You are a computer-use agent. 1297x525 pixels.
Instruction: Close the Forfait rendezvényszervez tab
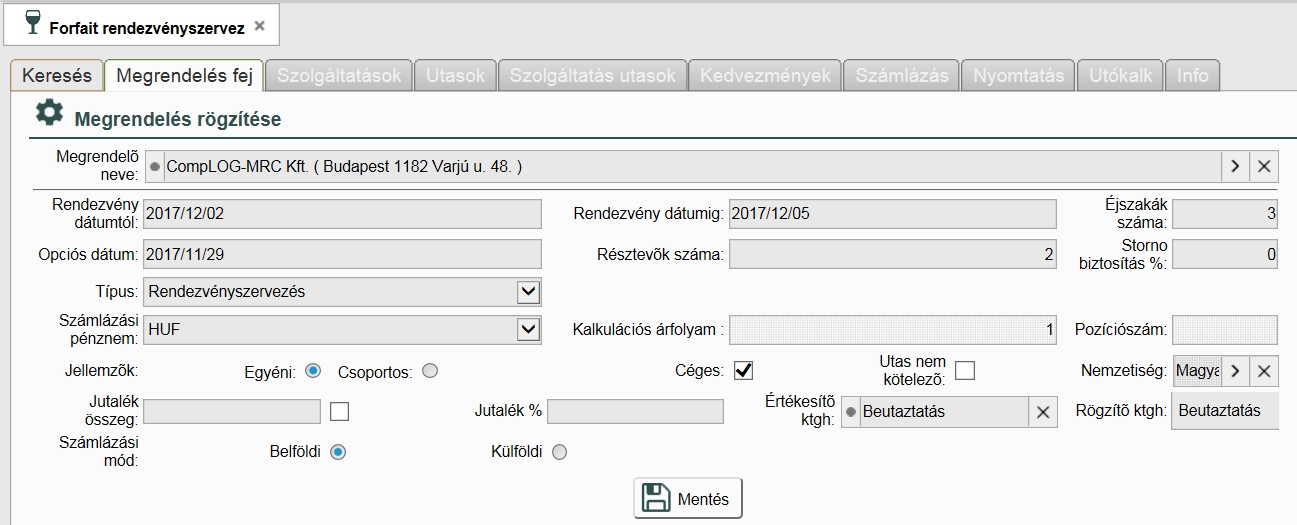pos(260,27)
